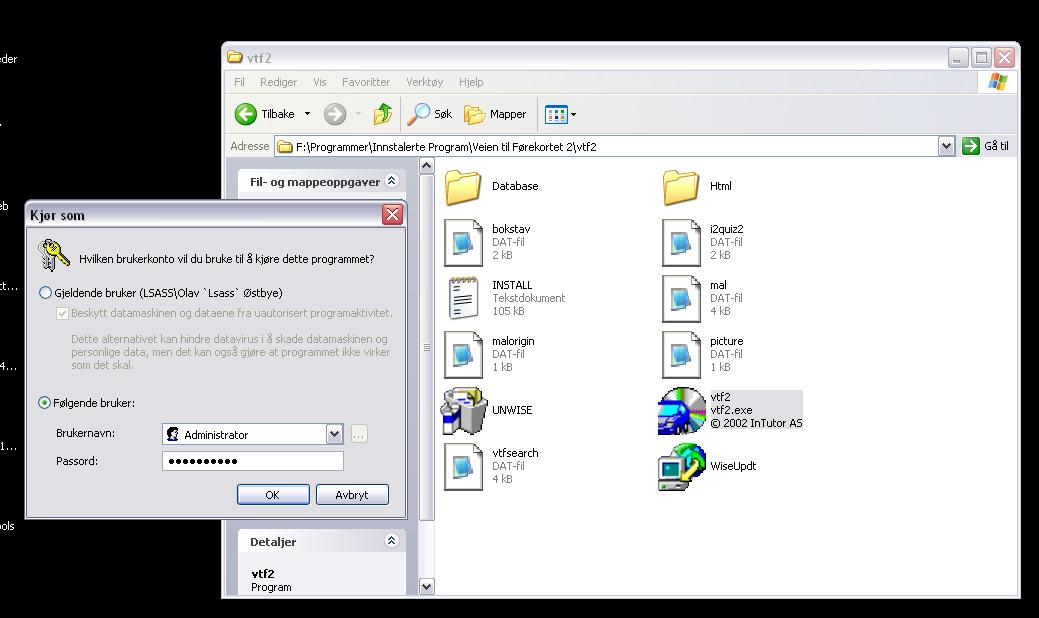The image size is (1039, 618).
Task: Click the Passord input field
Action: [x=252, y=461]
